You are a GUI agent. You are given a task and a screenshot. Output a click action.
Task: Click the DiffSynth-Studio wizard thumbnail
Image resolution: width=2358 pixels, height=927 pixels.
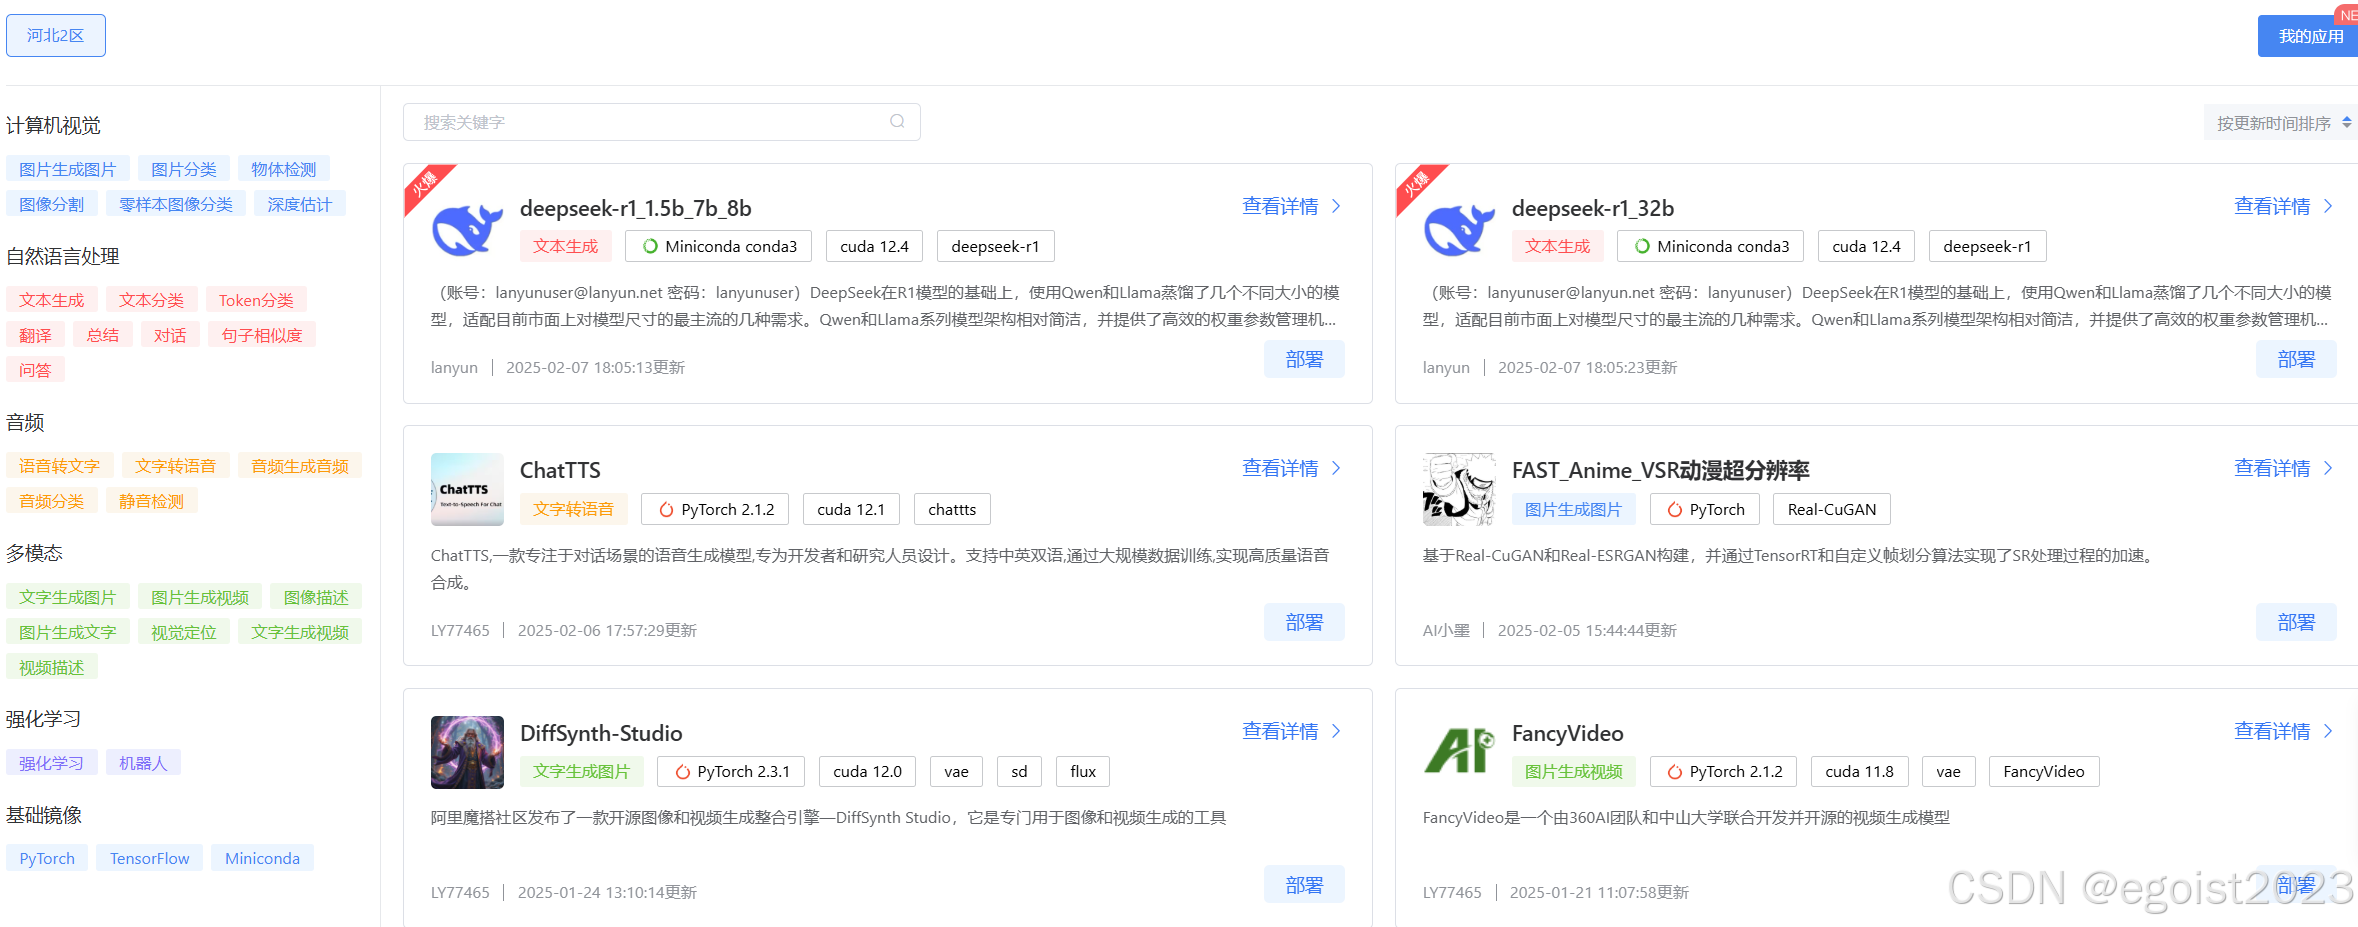[x=466, y=752]
